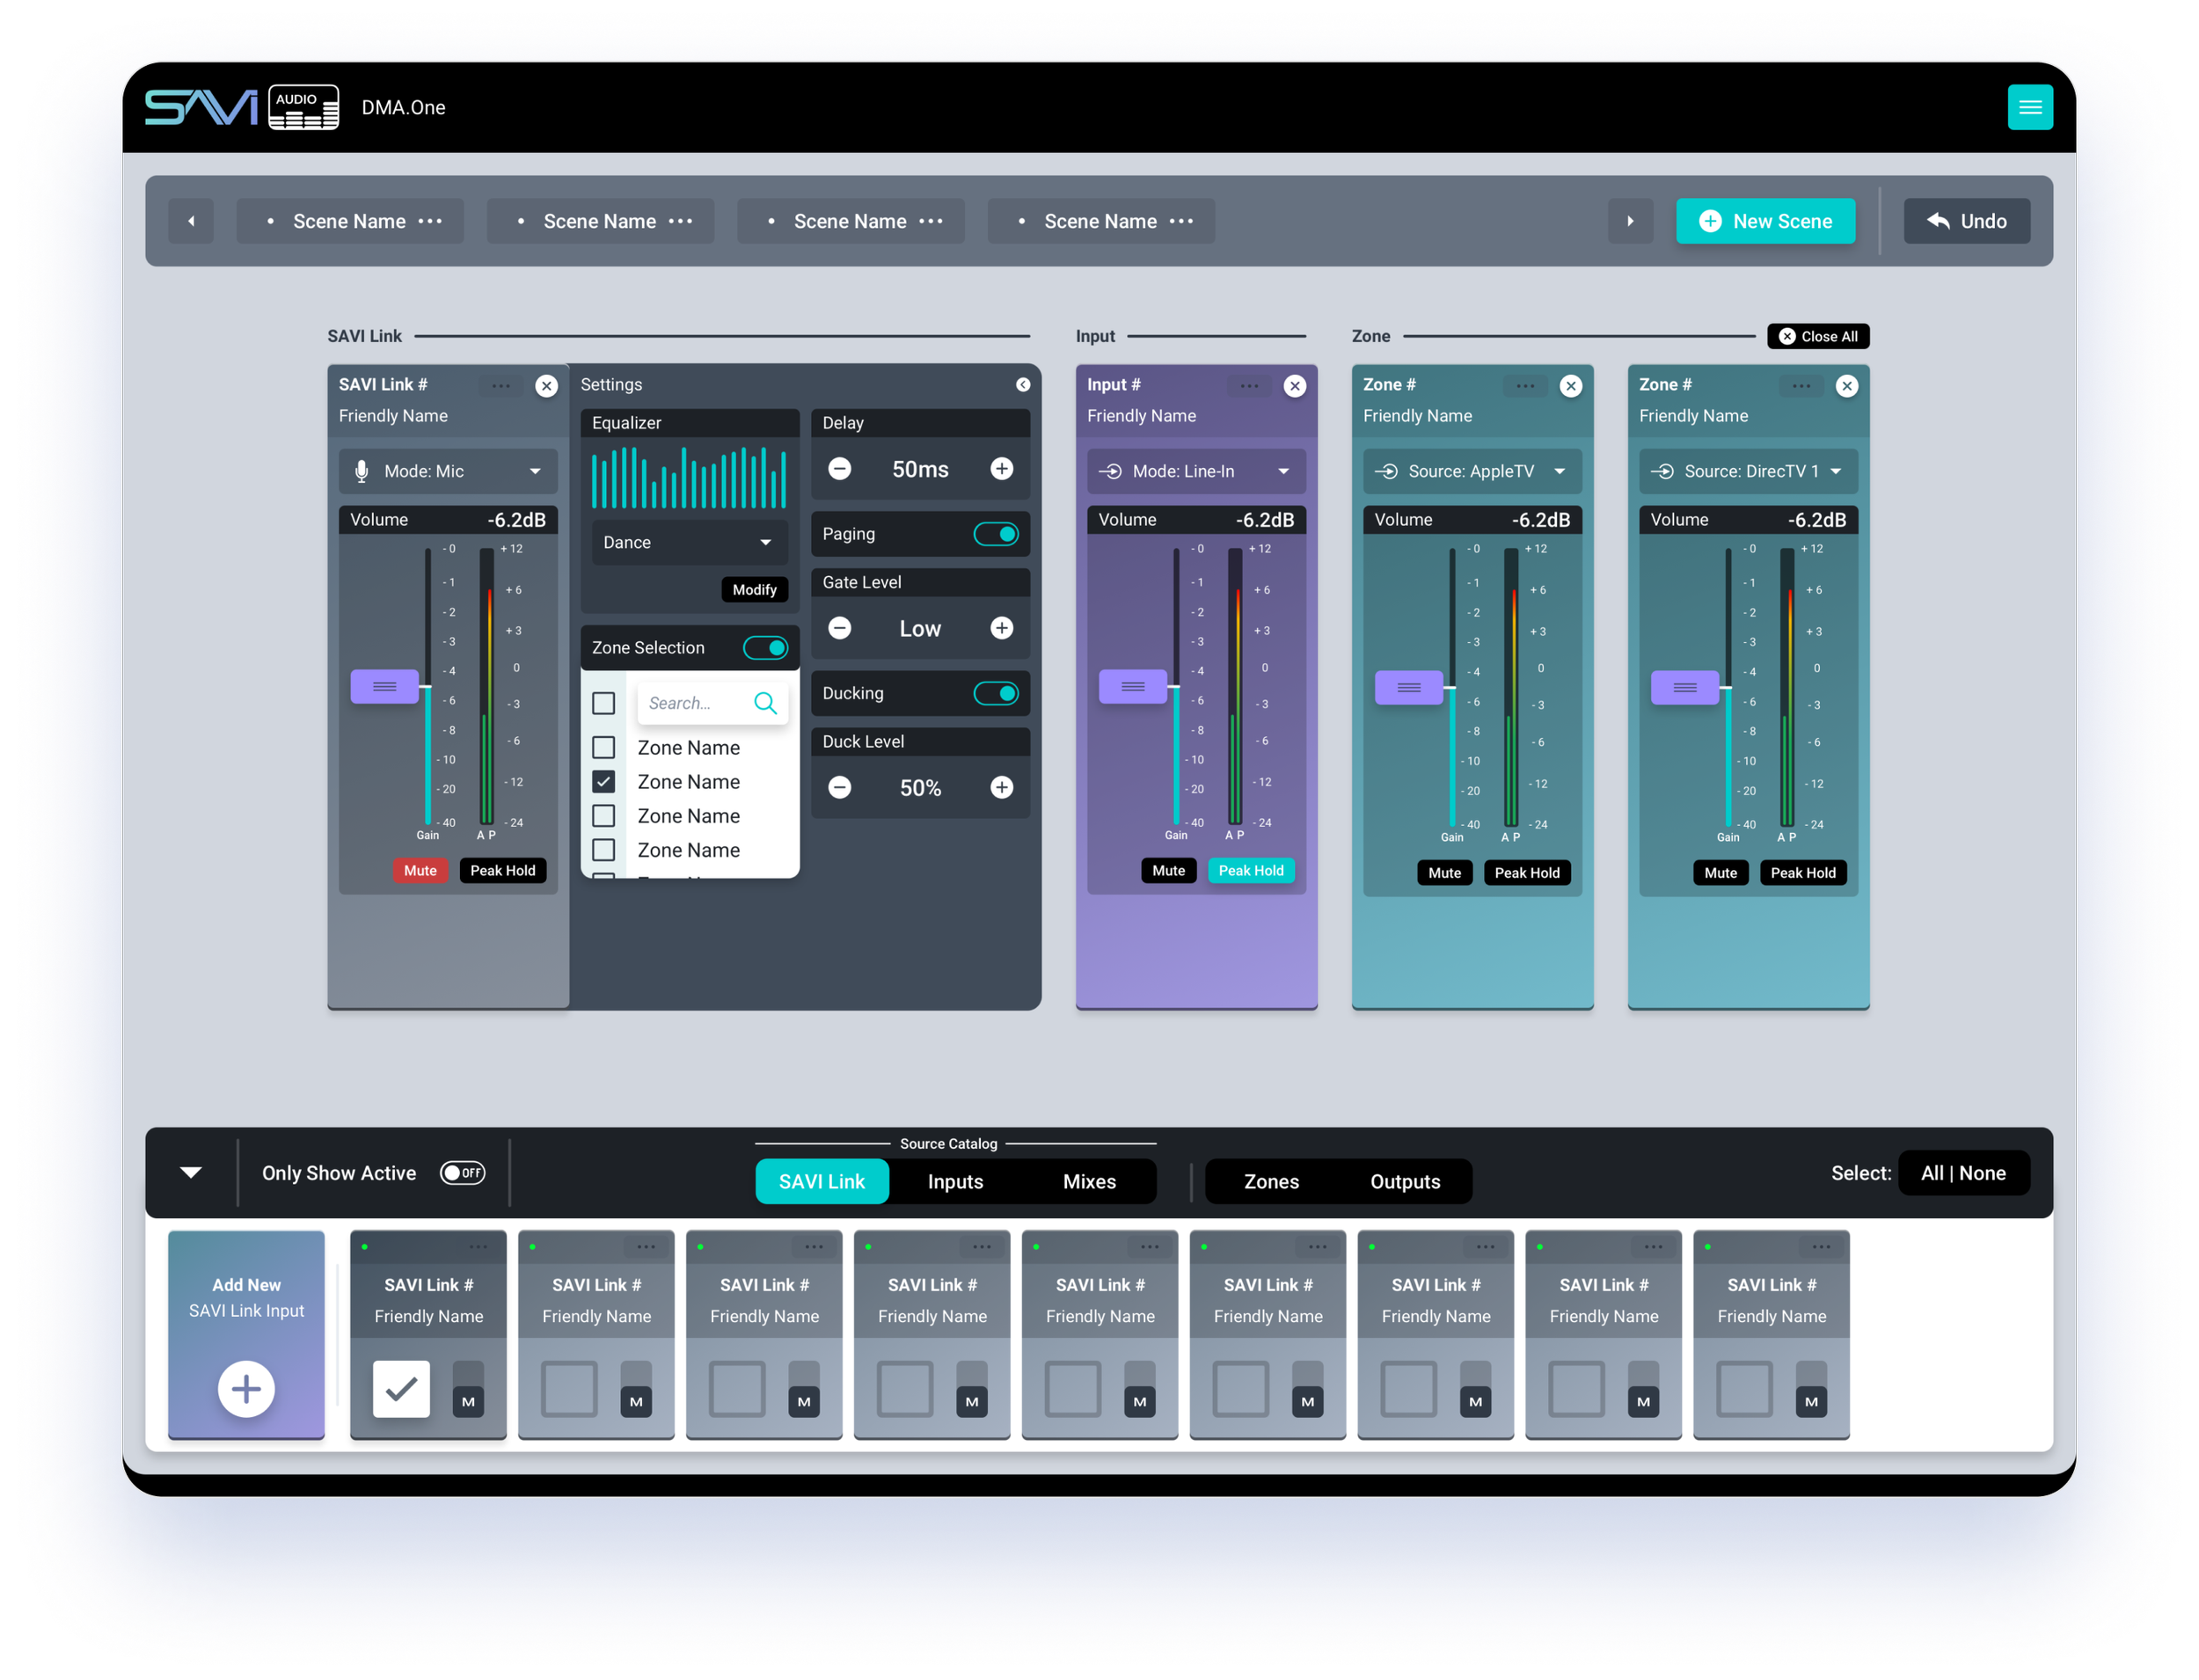Expand the Dance equalizer preset dropdown
This screenshot has height=1680, width=2199.
689,542
